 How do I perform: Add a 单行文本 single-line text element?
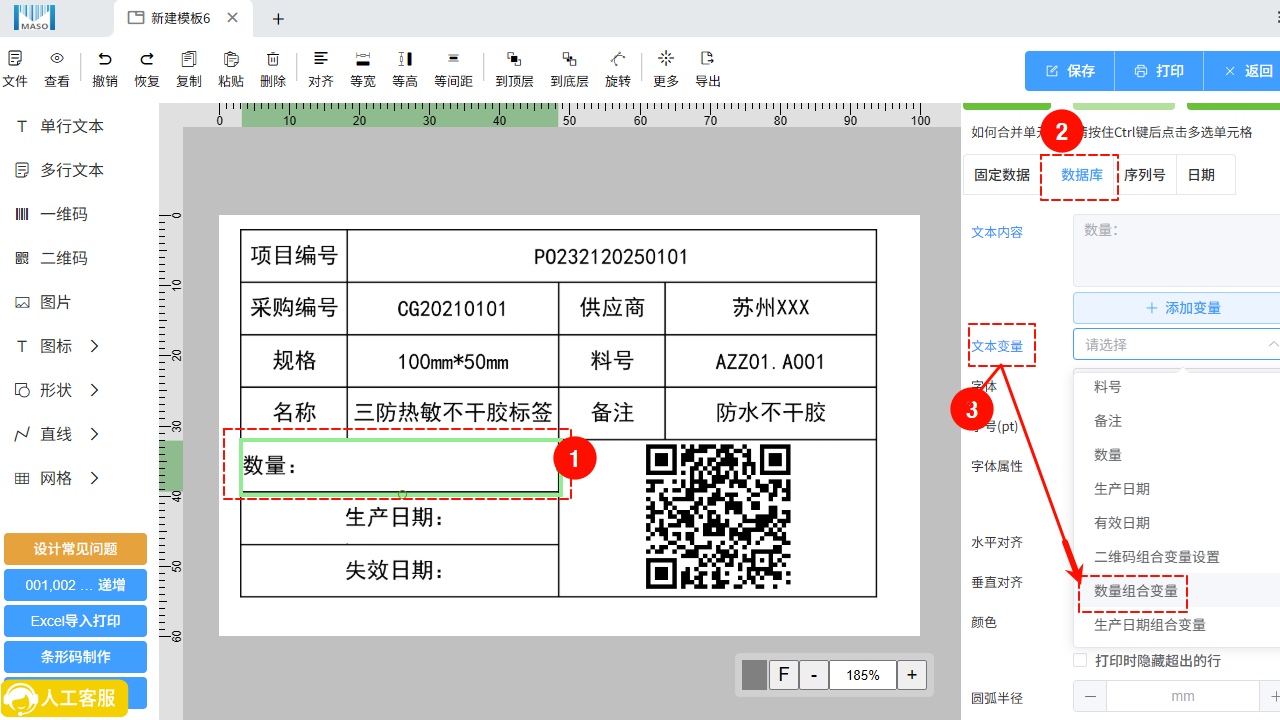tap(59, 126)
